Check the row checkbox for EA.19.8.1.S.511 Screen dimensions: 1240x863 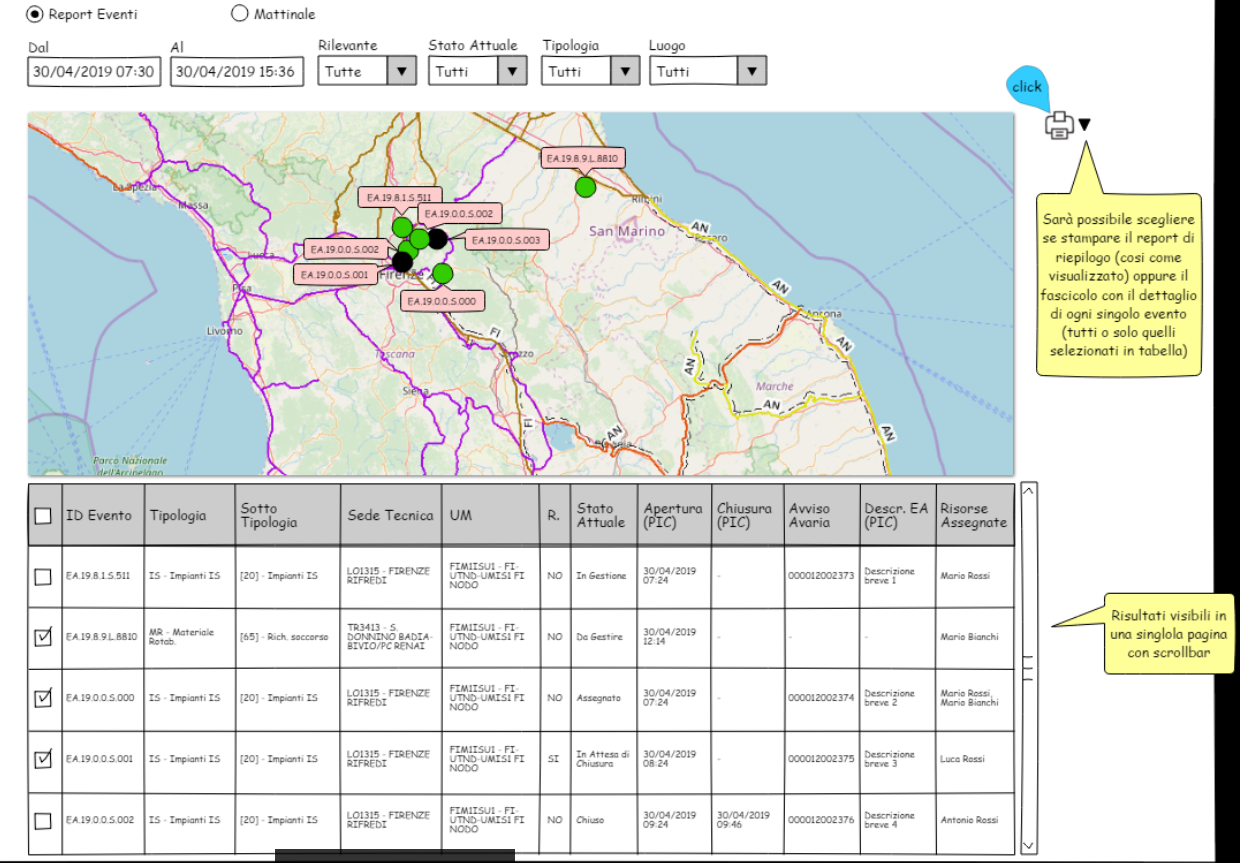43,576
